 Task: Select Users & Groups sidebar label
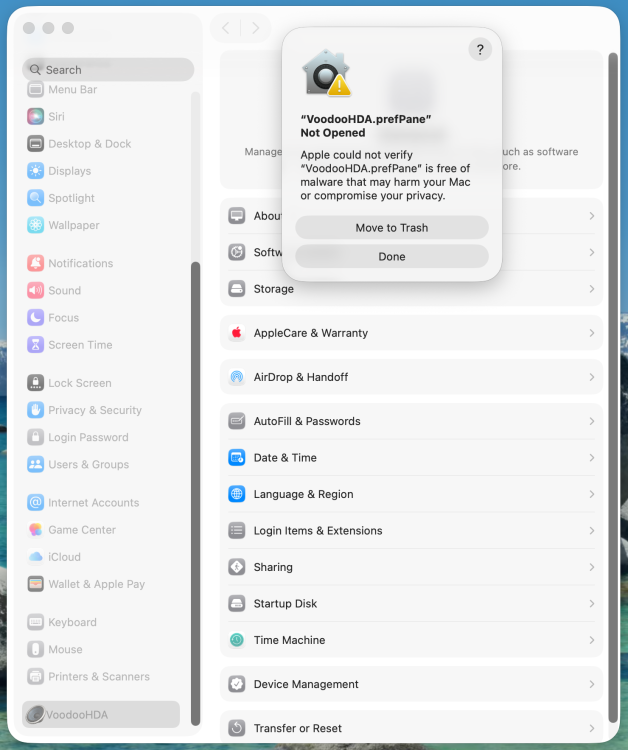(88, 464)
